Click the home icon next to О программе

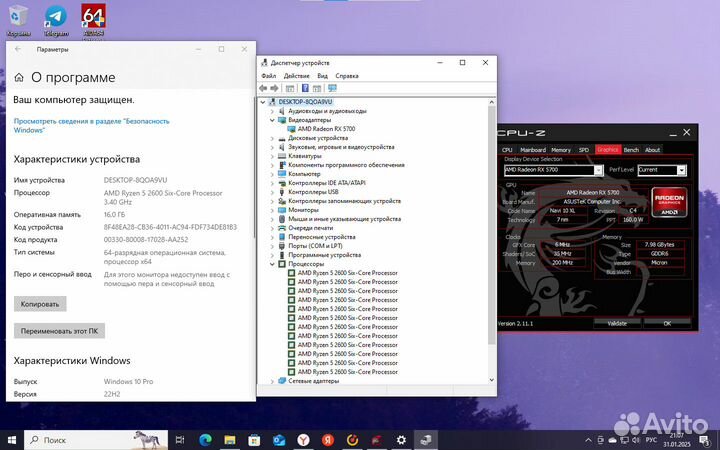19,78
